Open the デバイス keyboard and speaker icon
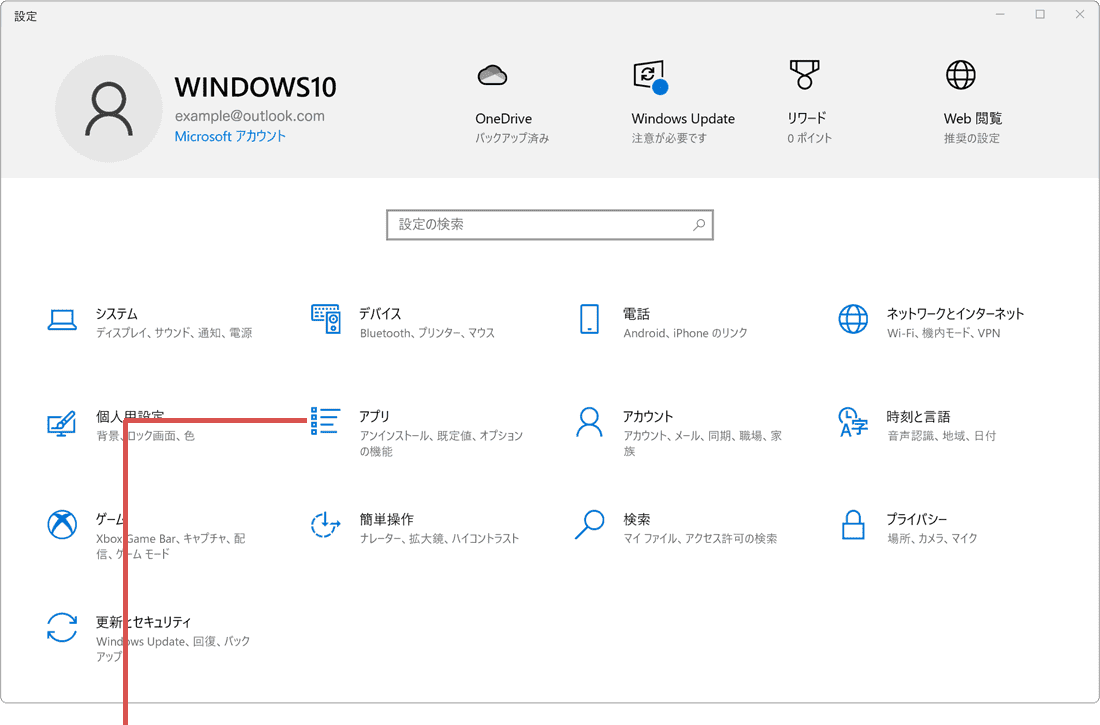 point(326,319)
